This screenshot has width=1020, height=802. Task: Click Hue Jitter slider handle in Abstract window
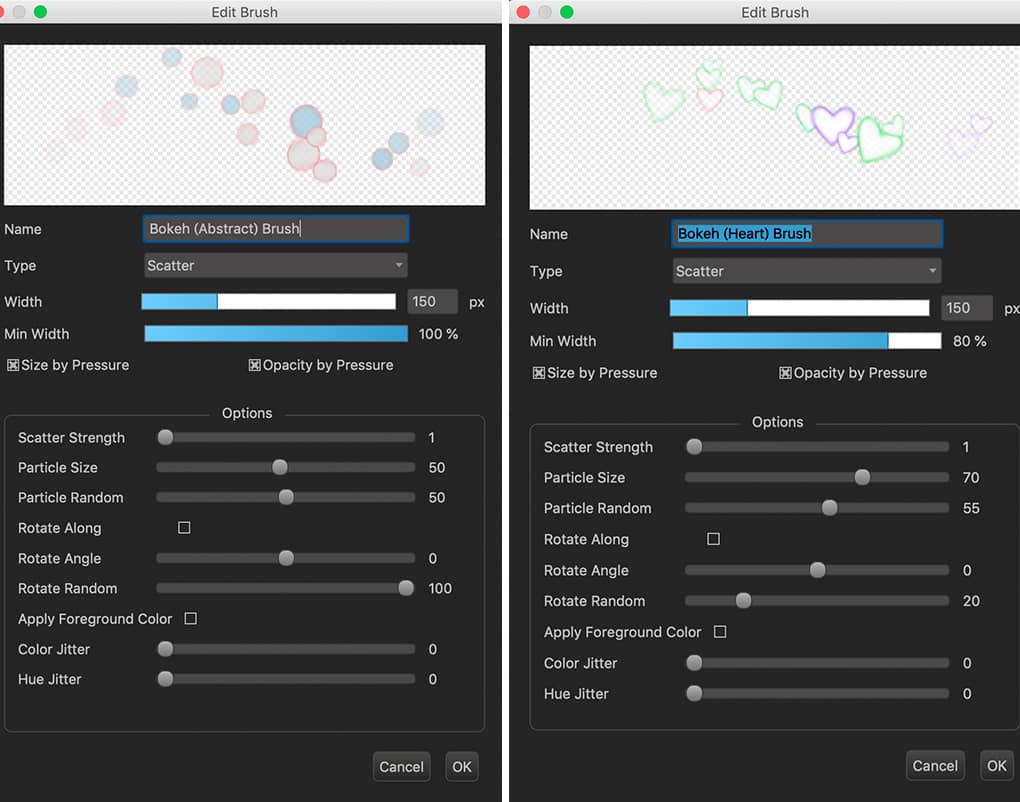click(165, 678)
